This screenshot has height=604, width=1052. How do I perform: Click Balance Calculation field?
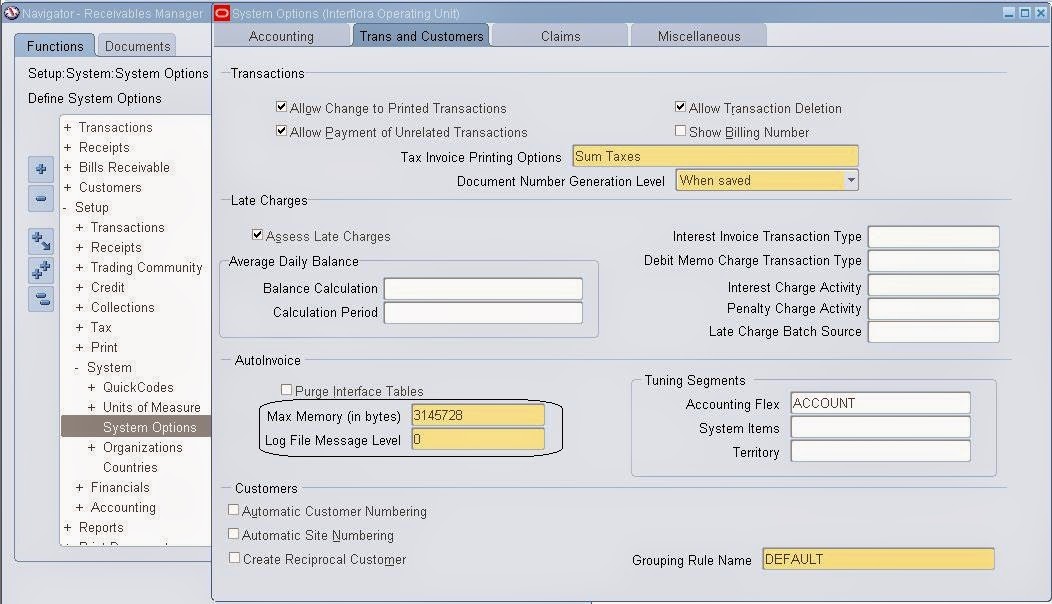click(x=483, y=289)
